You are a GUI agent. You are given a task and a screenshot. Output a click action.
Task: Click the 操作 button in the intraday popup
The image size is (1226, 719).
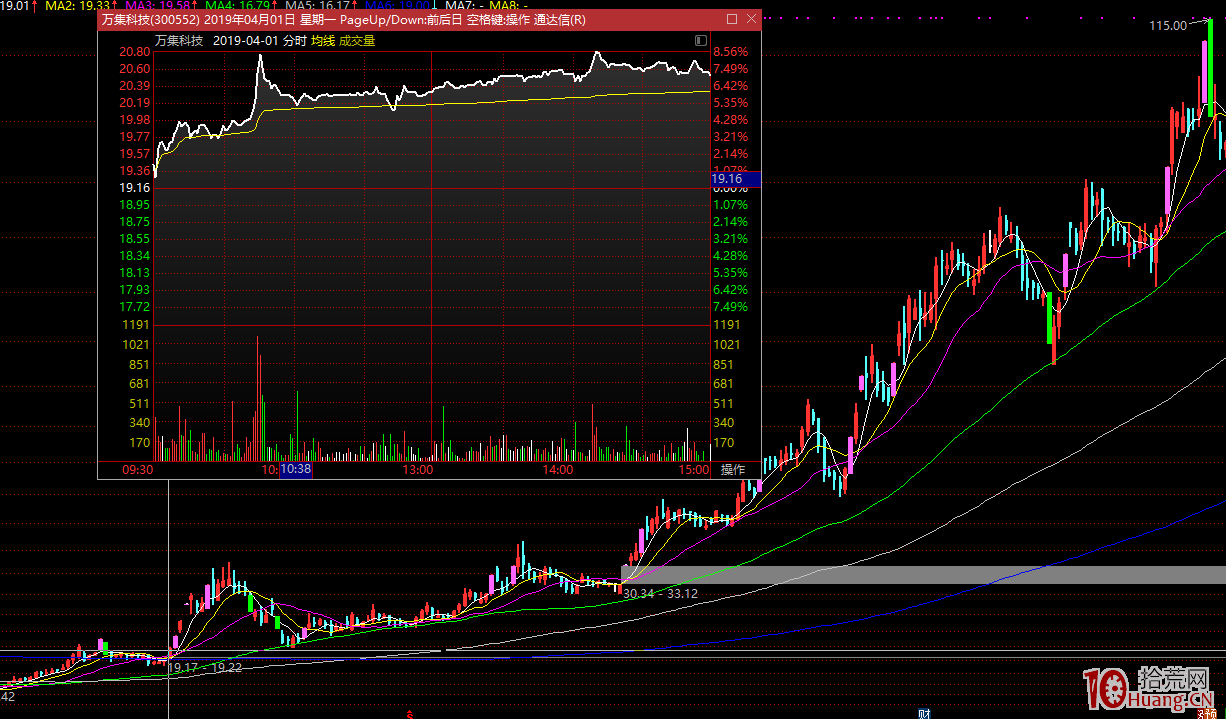click(733, 469)
